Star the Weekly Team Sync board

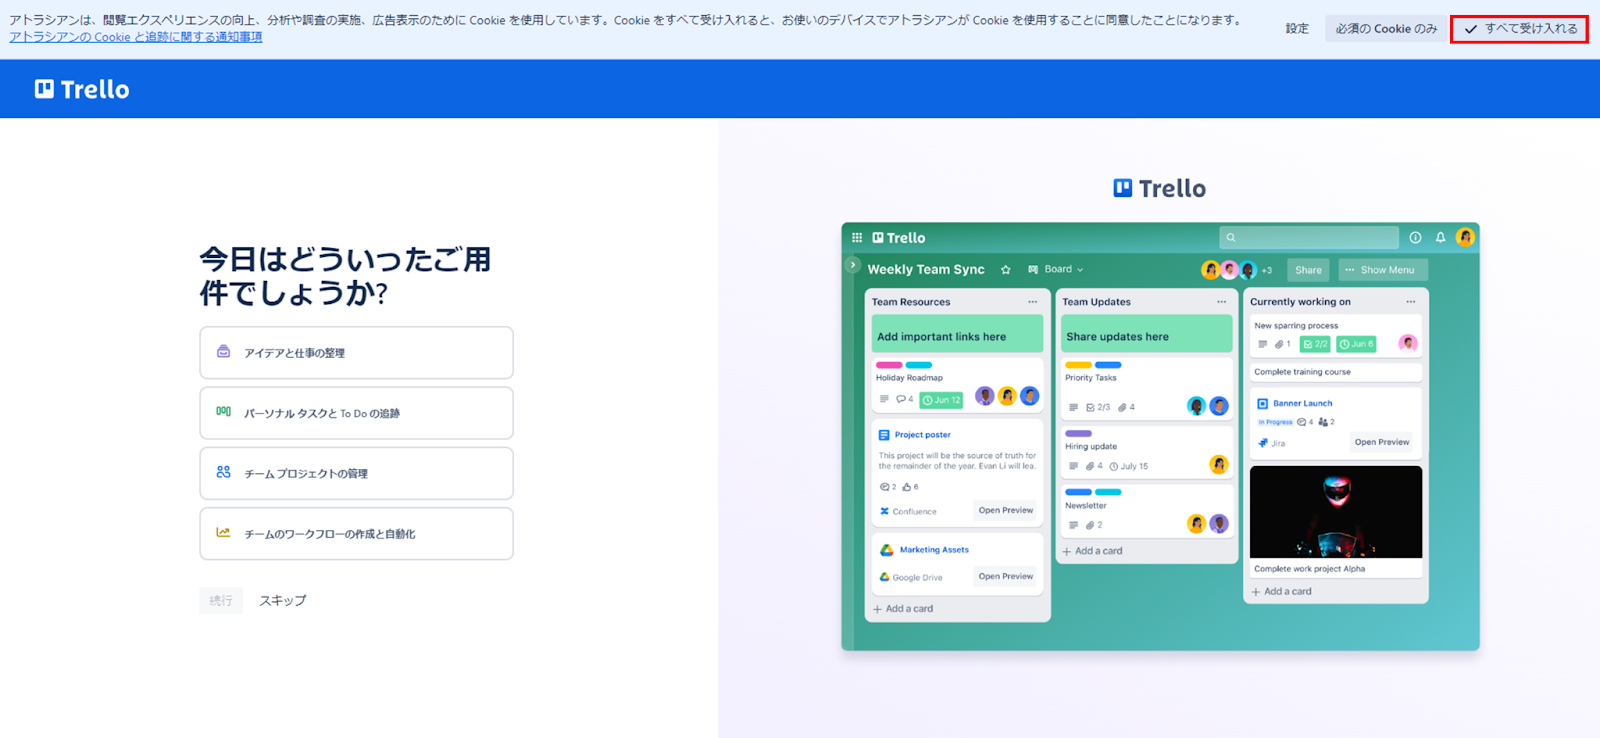[1006, 270]
